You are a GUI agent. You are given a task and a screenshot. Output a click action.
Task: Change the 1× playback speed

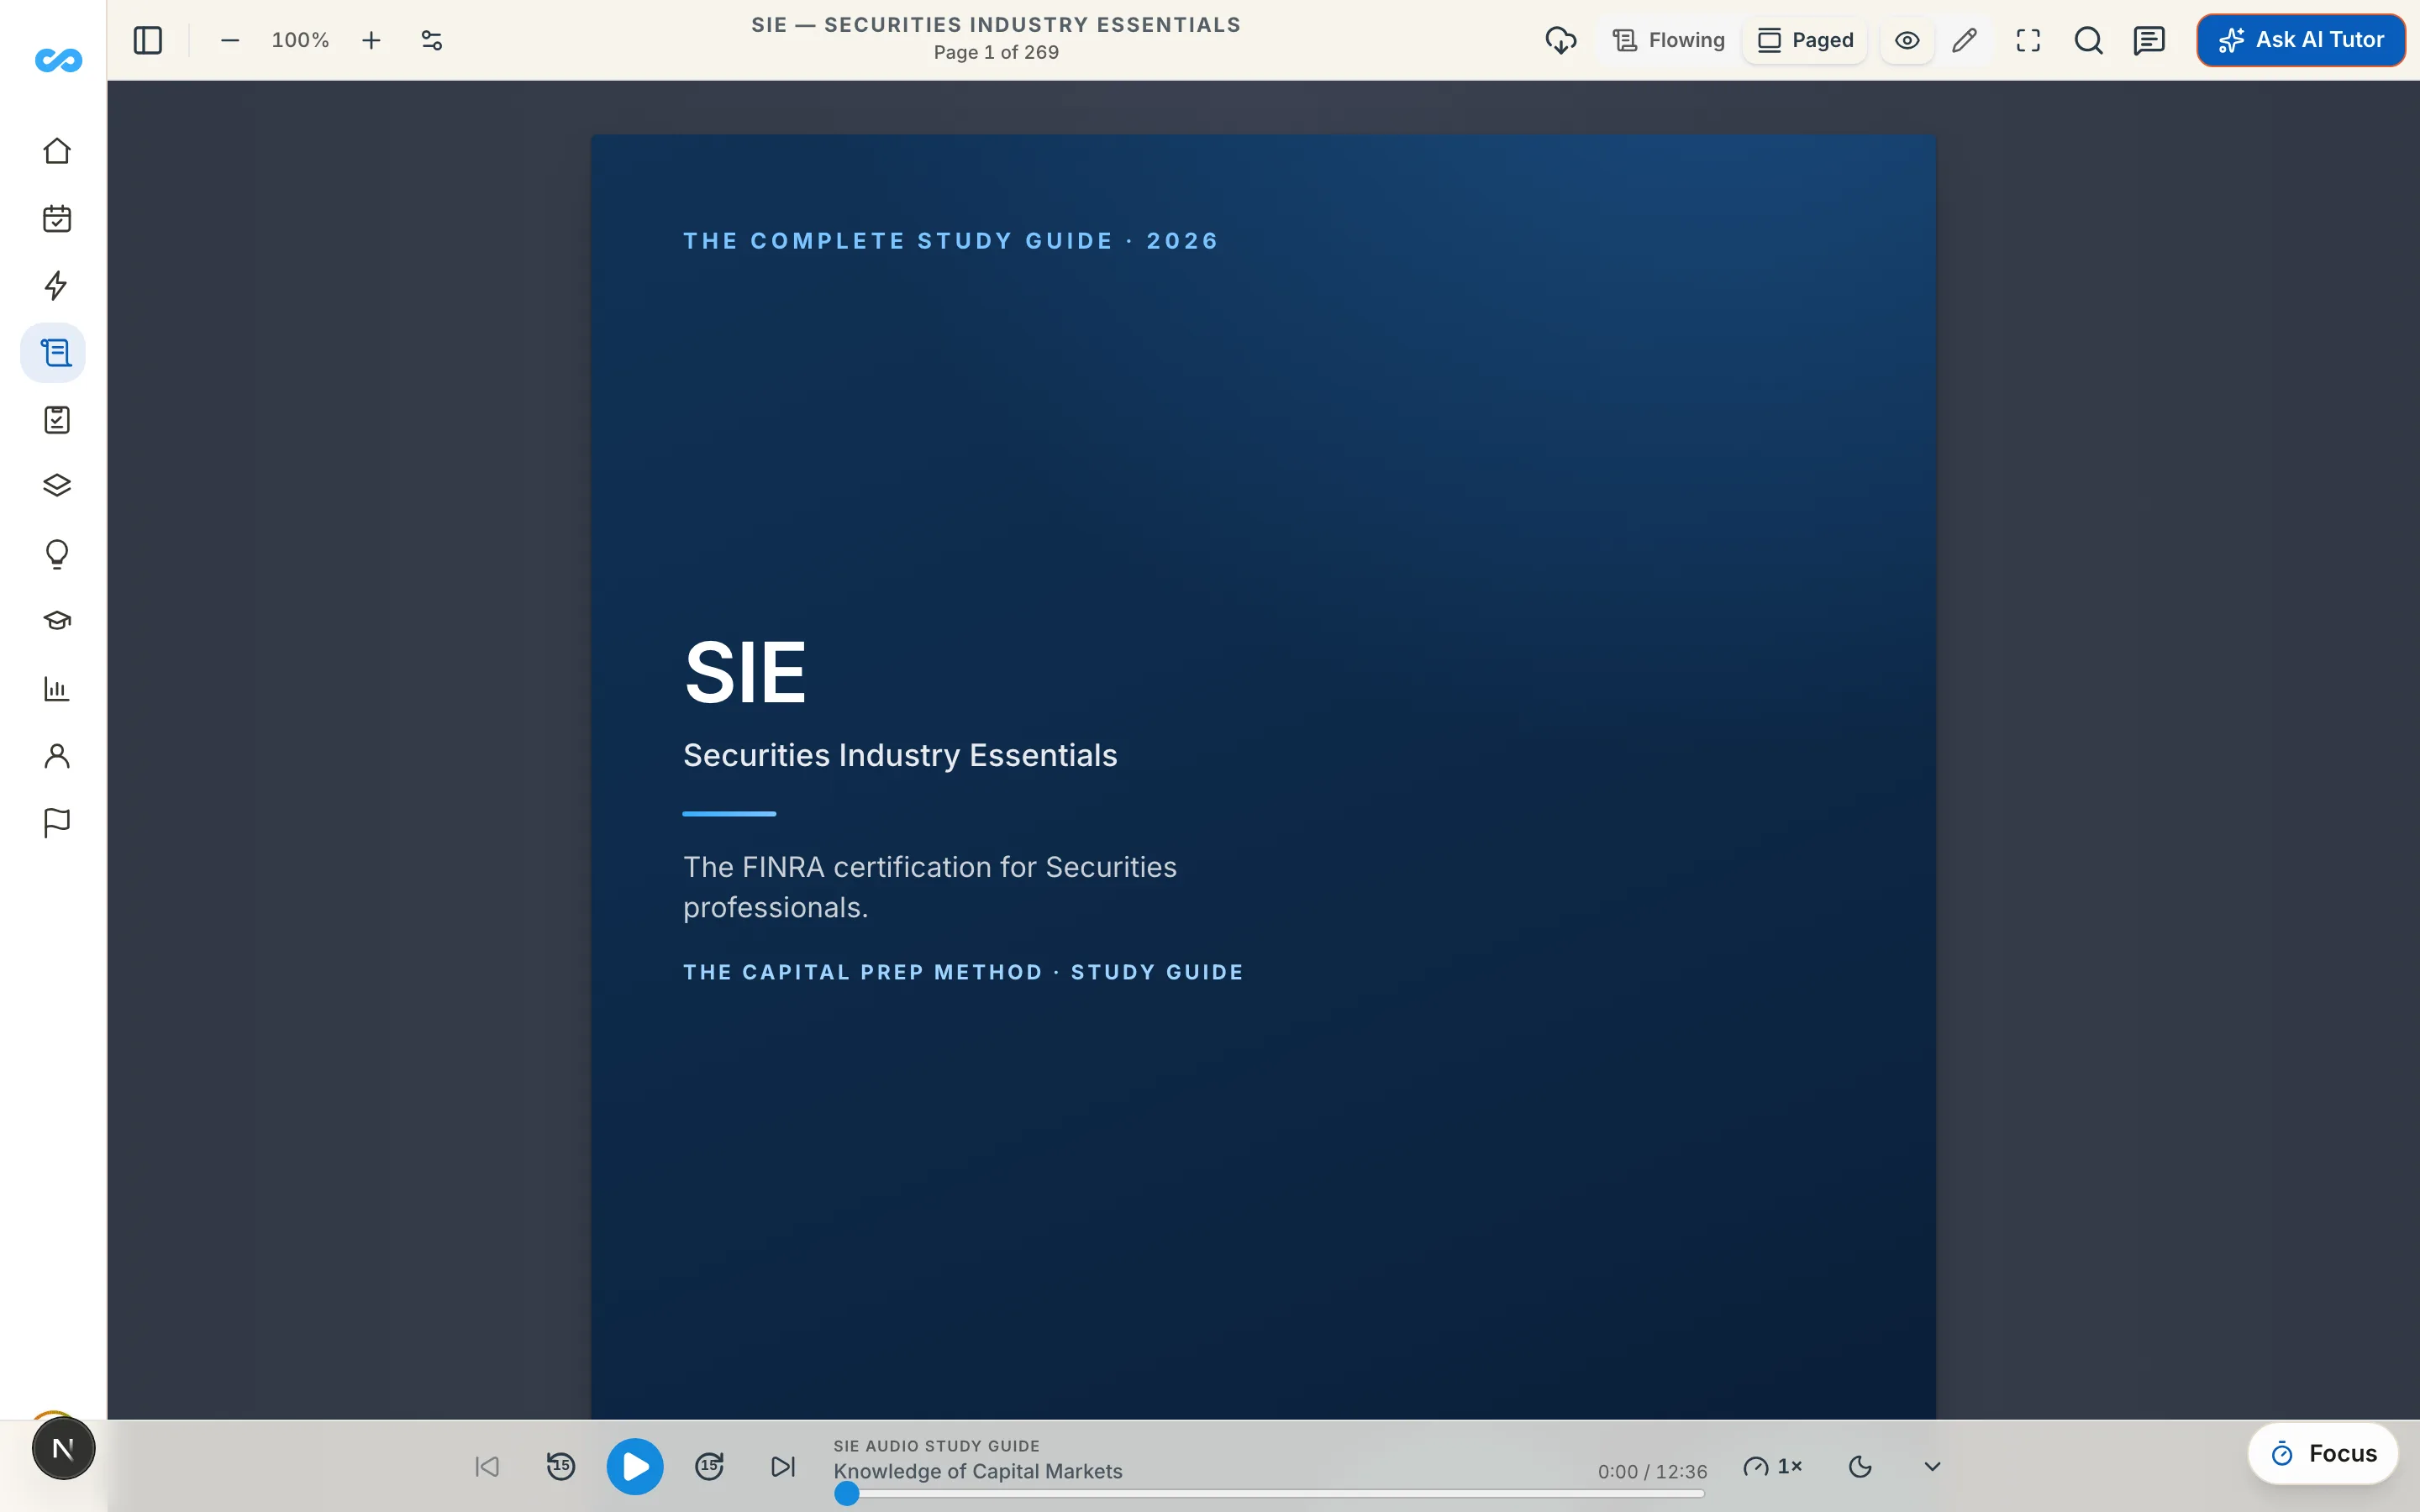pyautogui.click(x=1772, y=1467)
